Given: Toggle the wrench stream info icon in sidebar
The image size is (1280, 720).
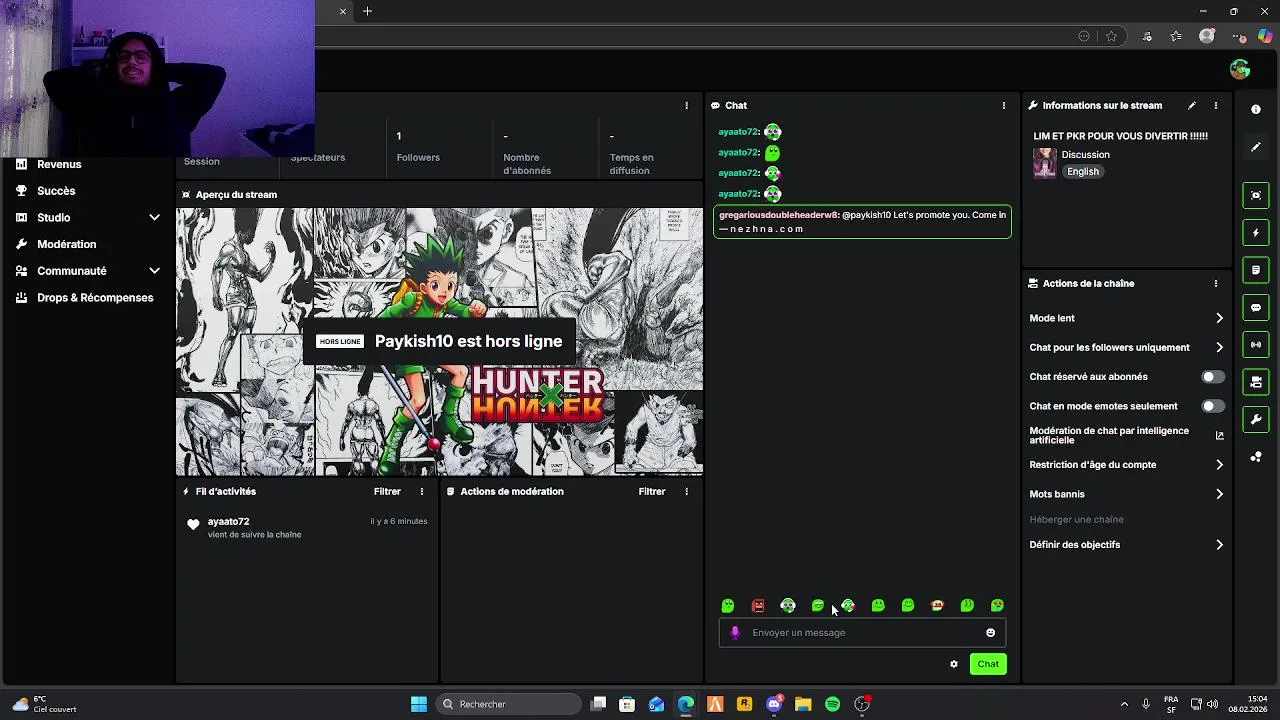Looking at the screenshot, I should (1256, 419).
